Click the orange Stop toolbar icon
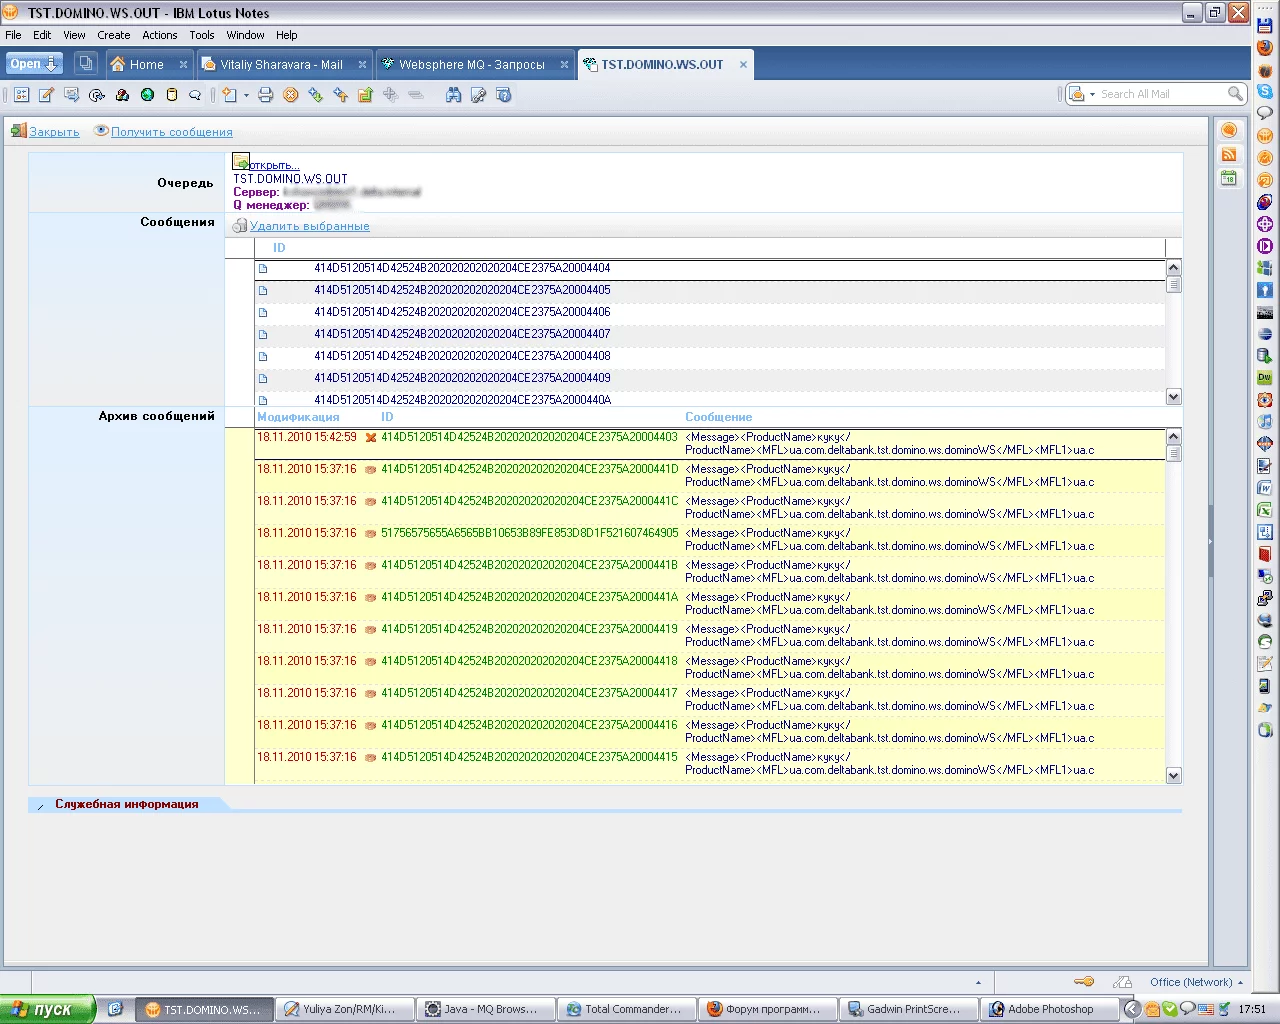Image resolution: width=1280 pixels, height=1024 pixels. [x=291, y=95]
